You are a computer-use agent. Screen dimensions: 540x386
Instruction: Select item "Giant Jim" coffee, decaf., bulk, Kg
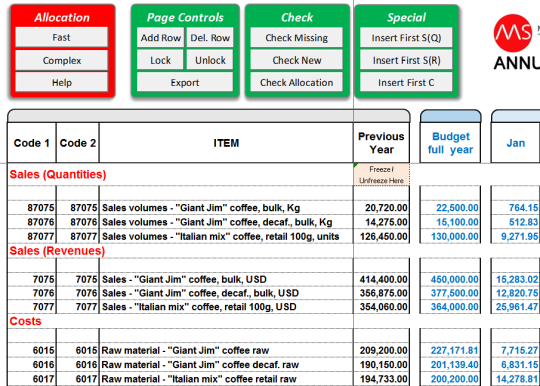[x=226, y=222]
